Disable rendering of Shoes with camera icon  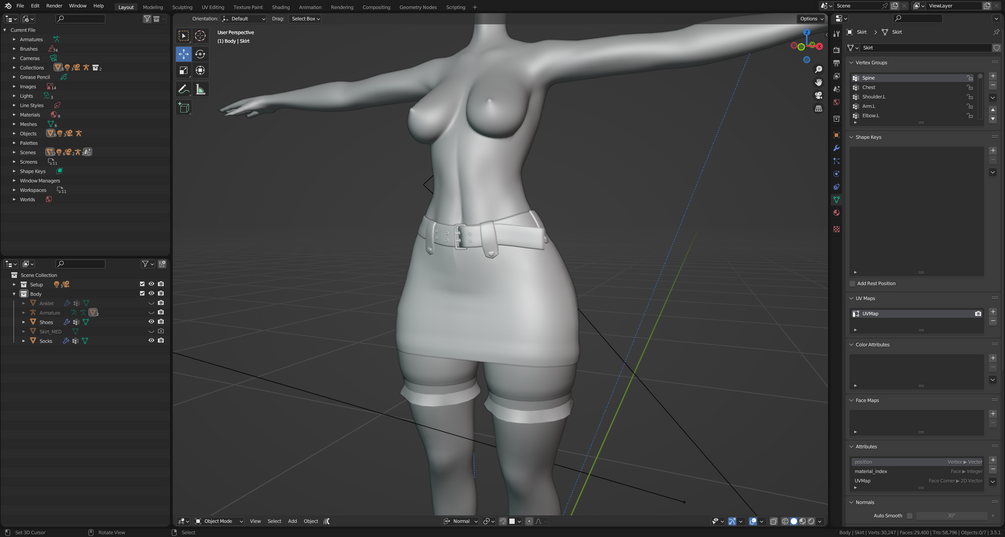tap(161, 322)
